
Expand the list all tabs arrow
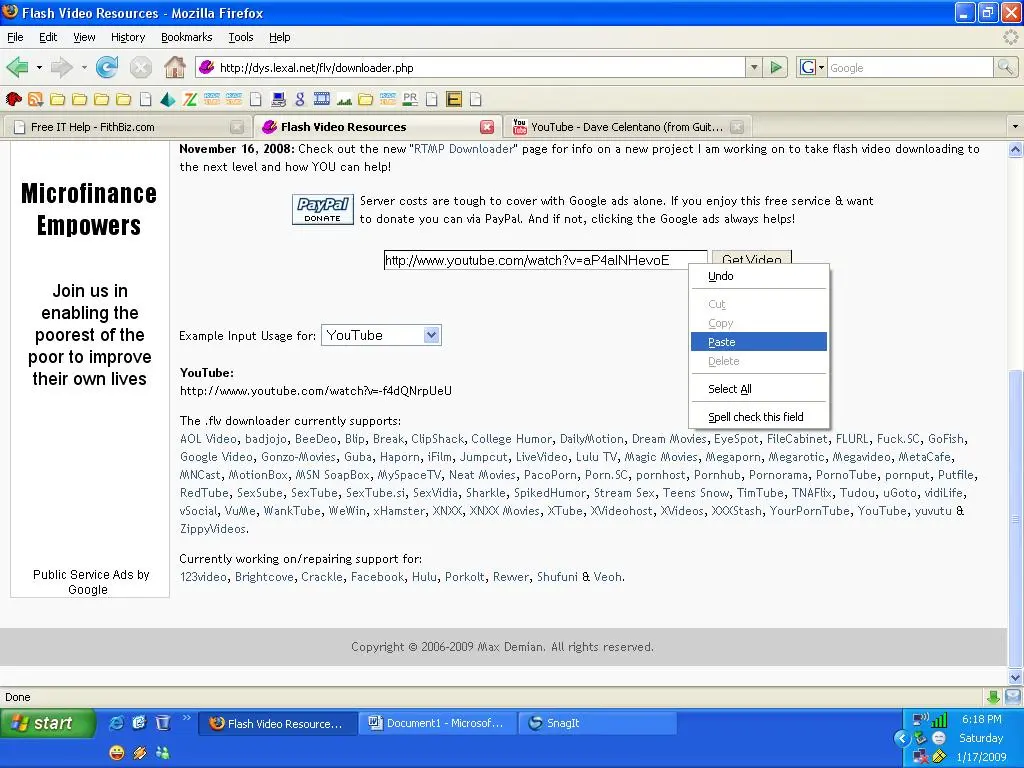click(x=1015, y=127)
